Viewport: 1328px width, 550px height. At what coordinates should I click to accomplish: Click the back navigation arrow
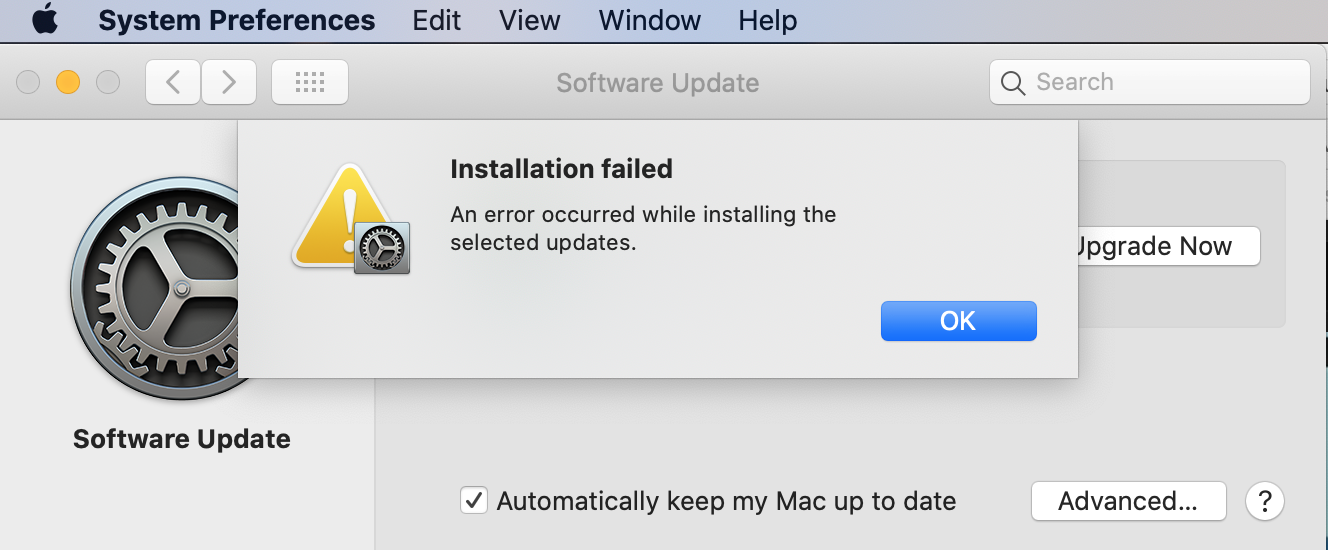coord(174,82)
